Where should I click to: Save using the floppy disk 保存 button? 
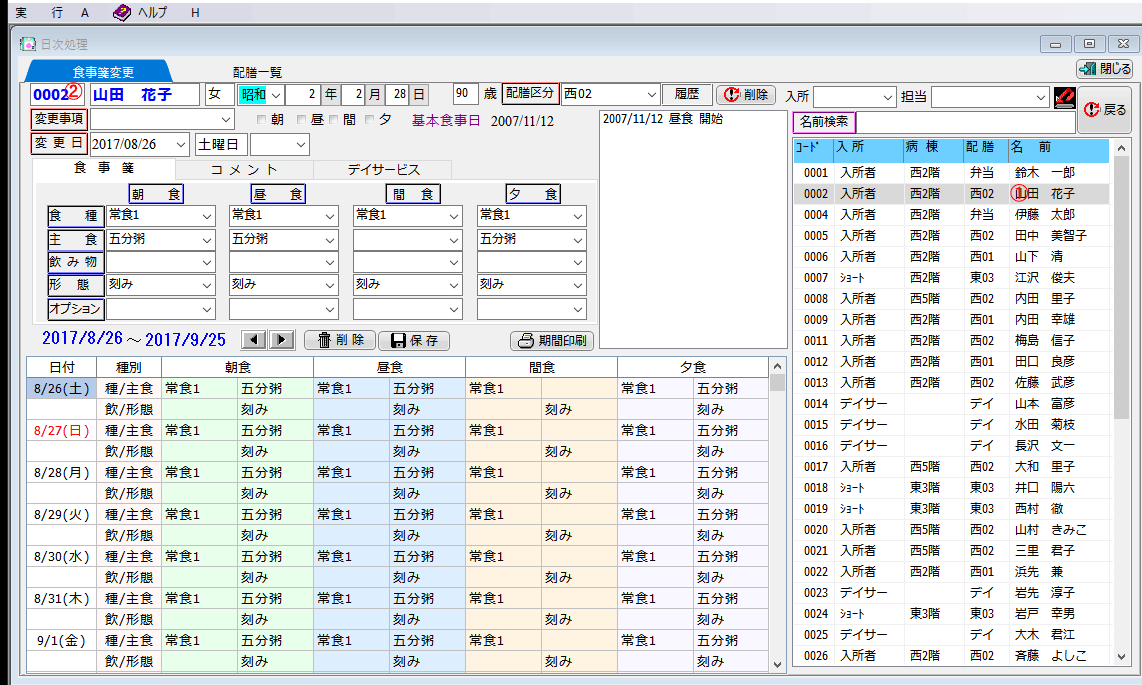click(x=414, y=340)
